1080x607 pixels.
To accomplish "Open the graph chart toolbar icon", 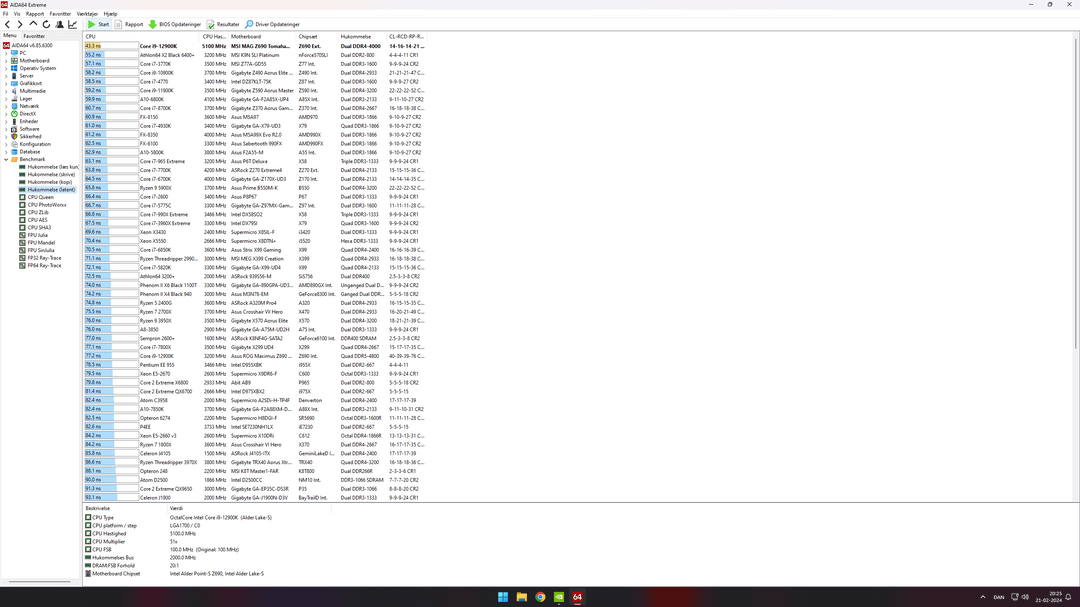I will click(72, 24).
